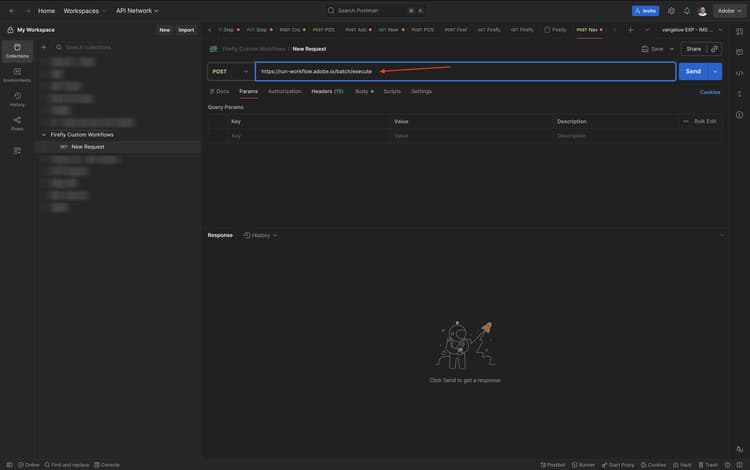Open the POST method dropdown
Screen dimensions: 750x470
231,71
